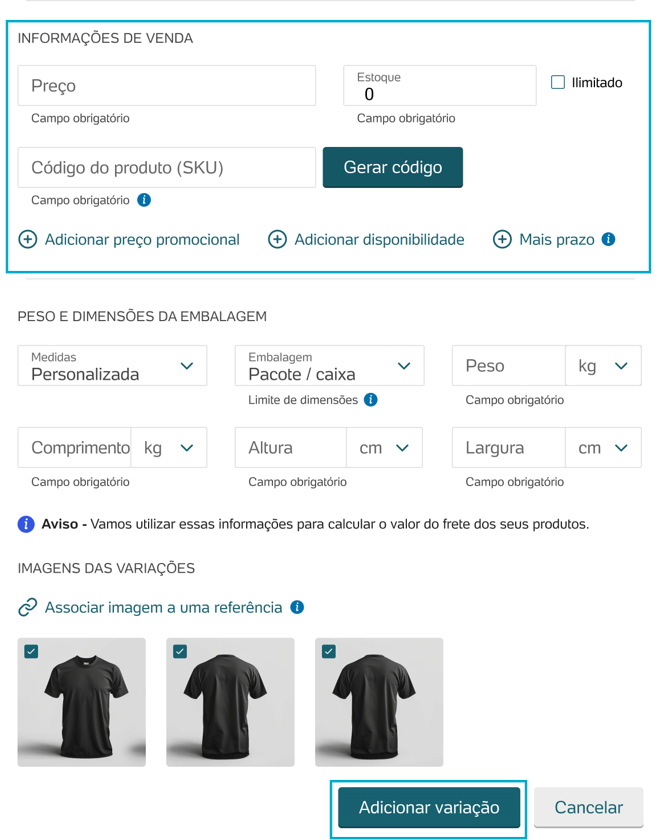Open the Altura cm unit dropdown
This screenshot has width=661, height=840.
[384, 447]
